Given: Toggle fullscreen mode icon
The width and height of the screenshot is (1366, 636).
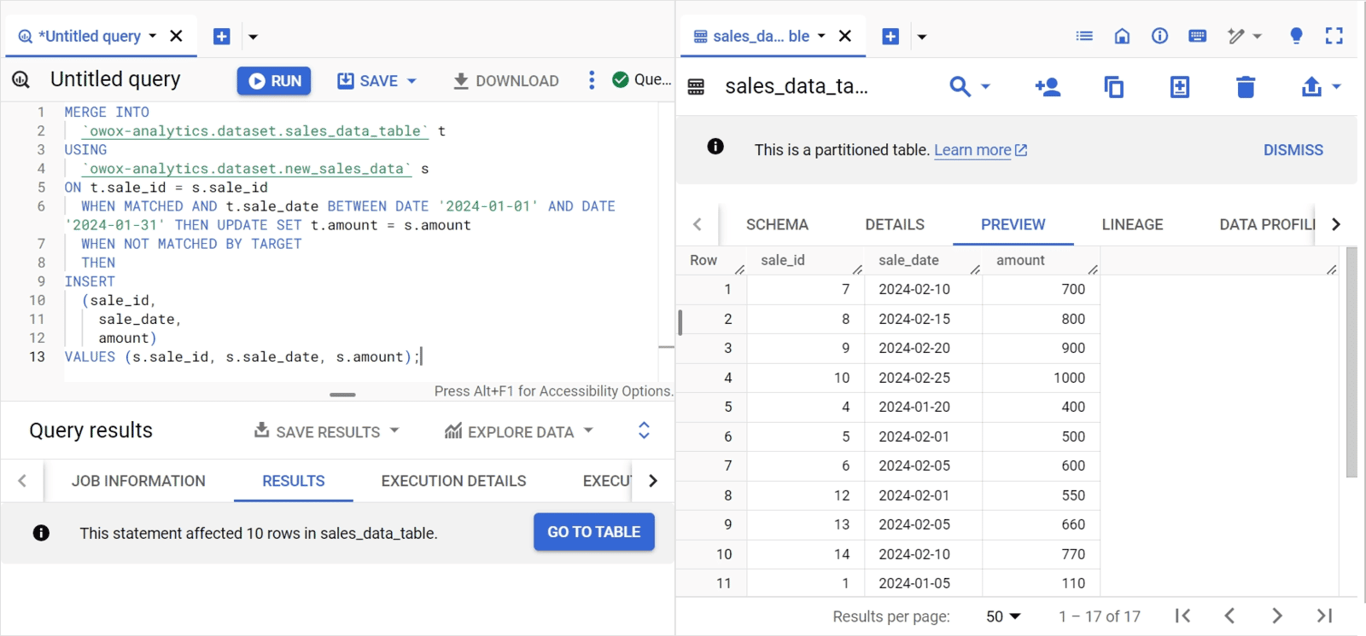Looking at the screenshot, I should [1334, 36].
